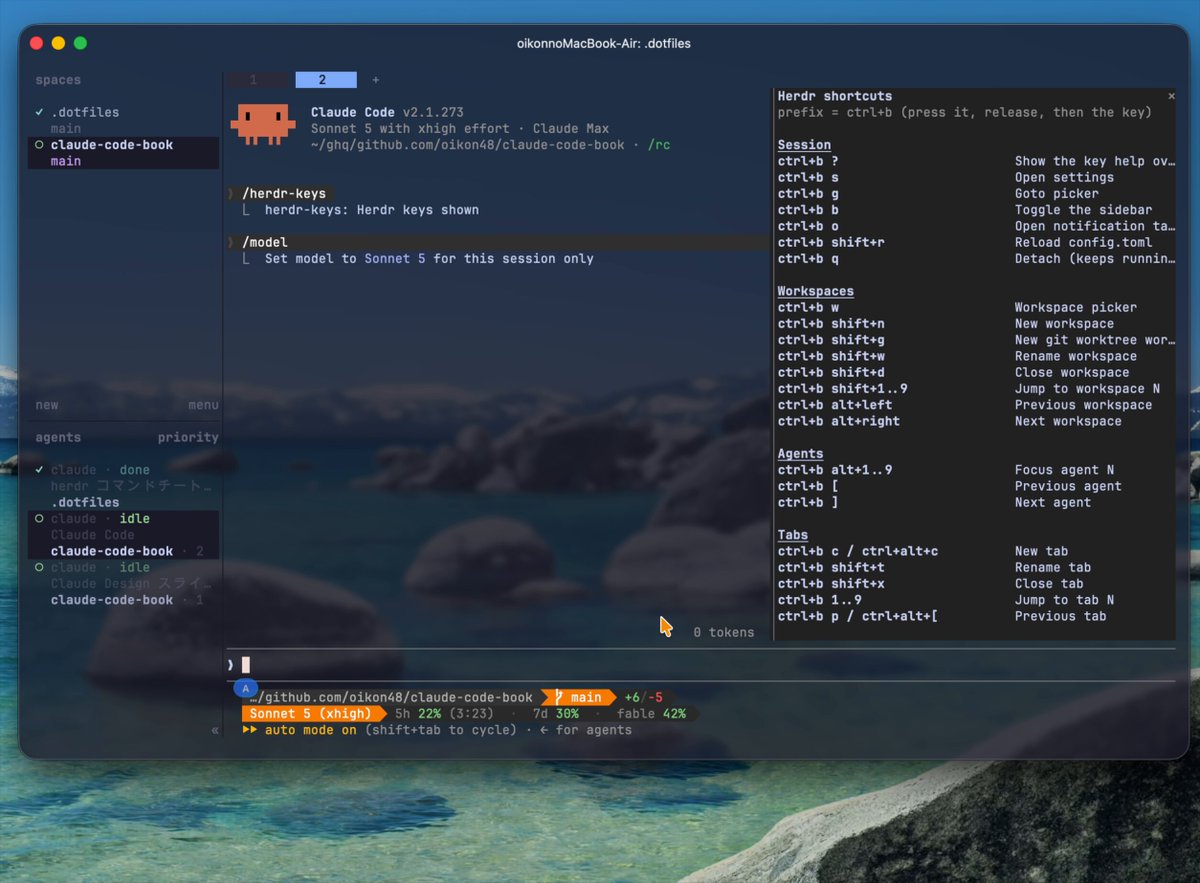This screenshot has height=883, width=1200.
Task: Add a new tab with the + button
Action: (376, 80)
